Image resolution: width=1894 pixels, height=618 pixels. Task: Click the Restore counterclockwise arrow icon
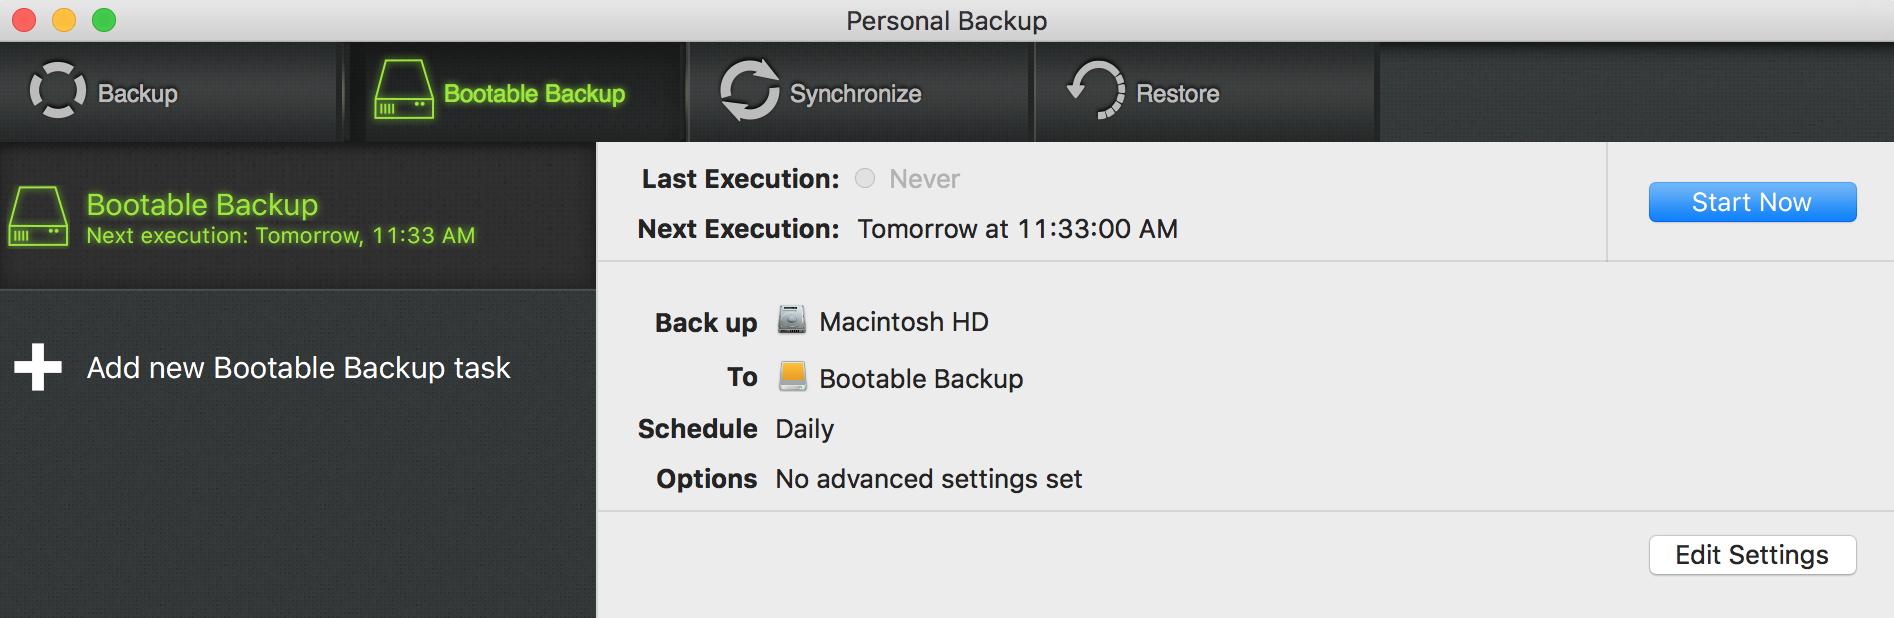tap(1096, 90)
